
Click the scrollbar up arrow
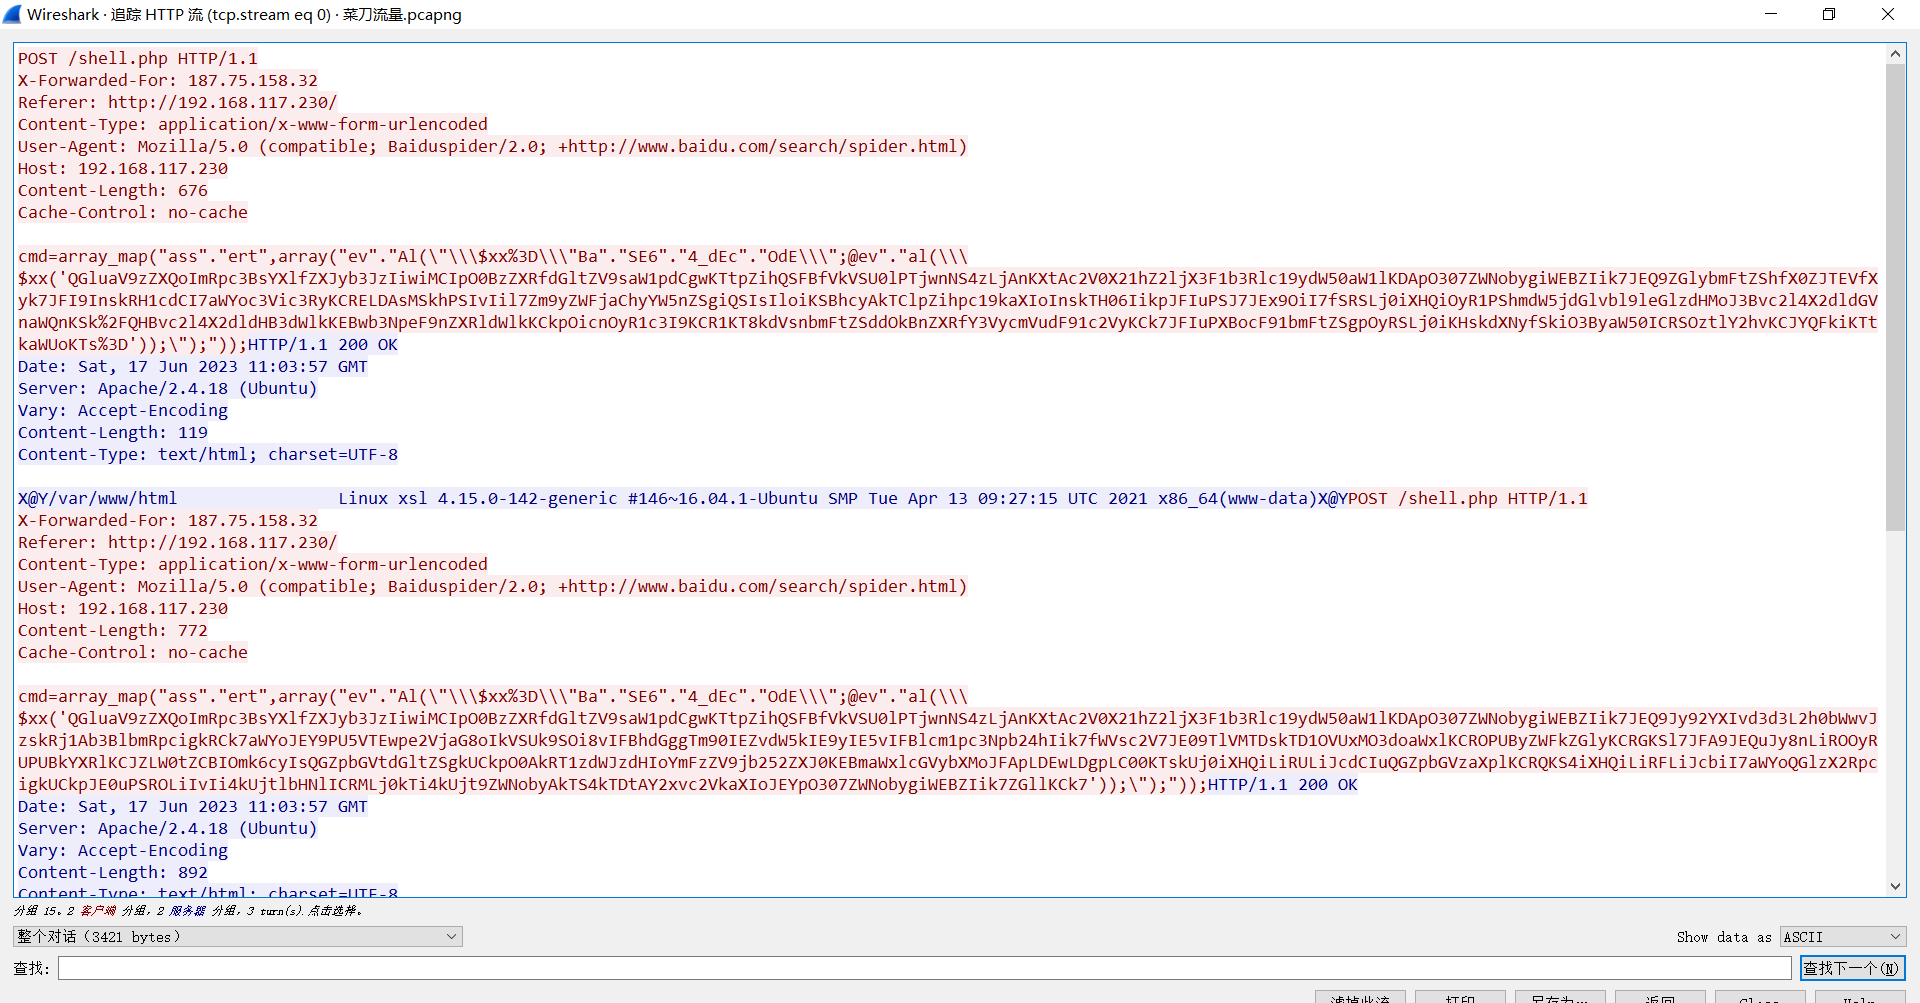tap(1895, 54)
